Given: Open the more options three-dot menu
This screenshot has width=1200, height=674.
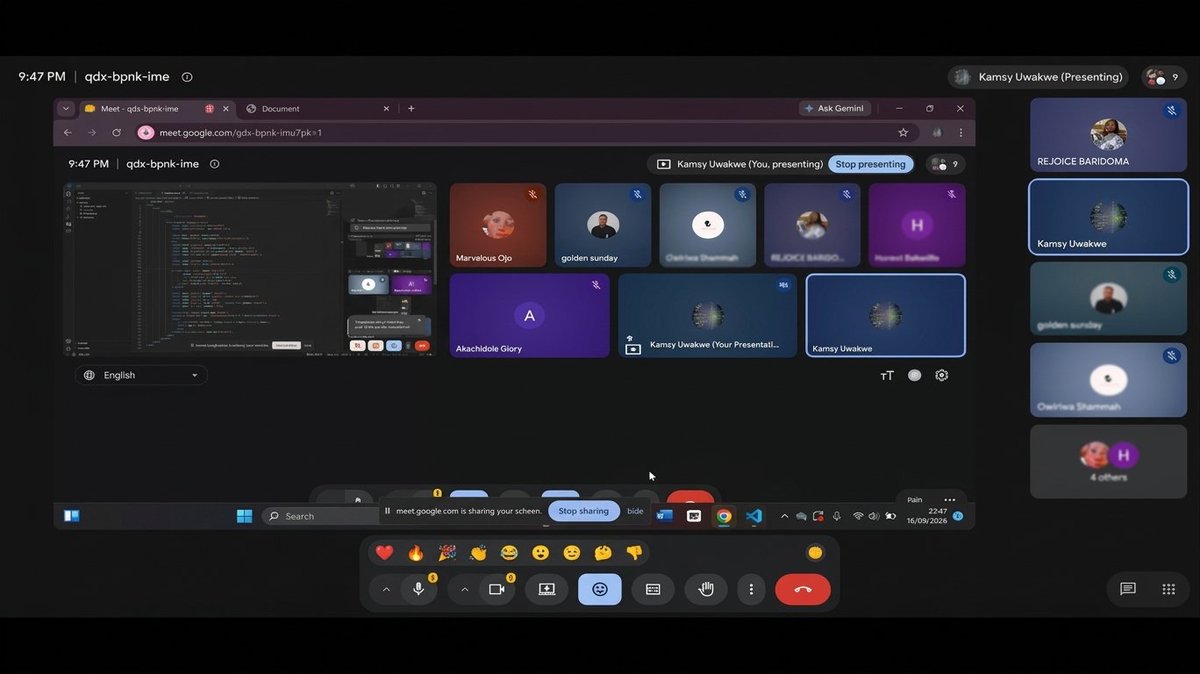Looking at the screenshot, I should click(751, 590).
